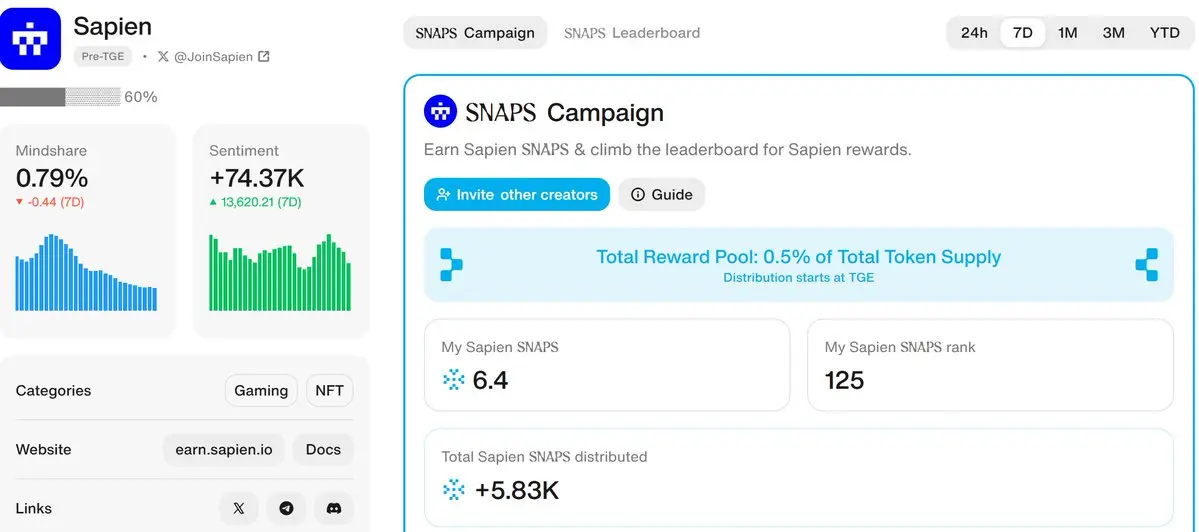Click the Mindshare blue bar chart
Image resolution: width=1199 pixels, height=532 pixels.
86,272
